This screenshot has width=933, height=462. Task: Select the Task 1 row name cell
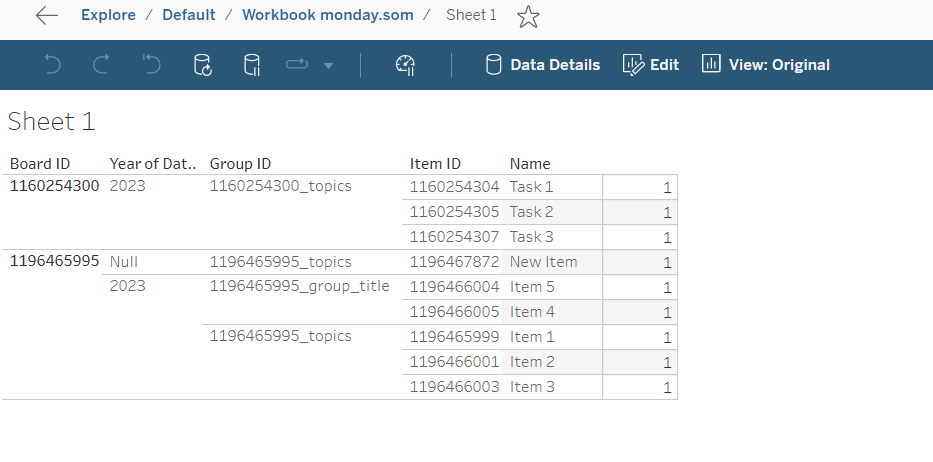click(x=531, y=187)
